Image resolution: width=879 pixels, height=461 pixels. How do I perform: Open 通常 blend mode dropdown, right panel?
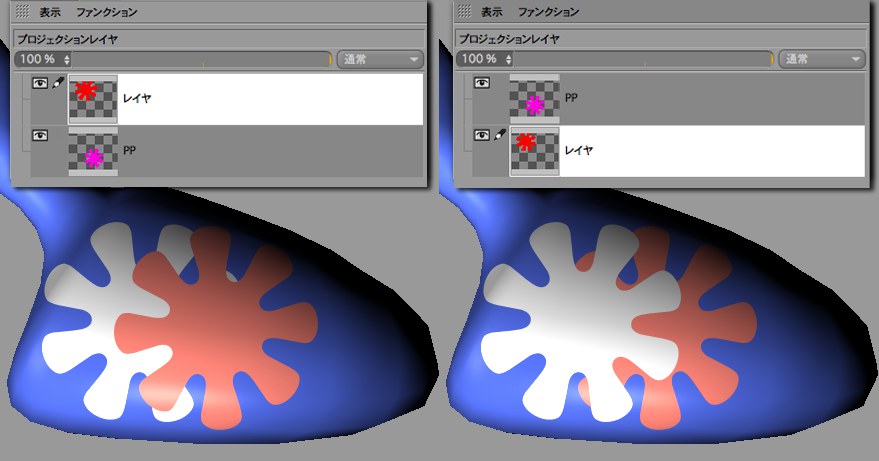[x=822, y=59]
